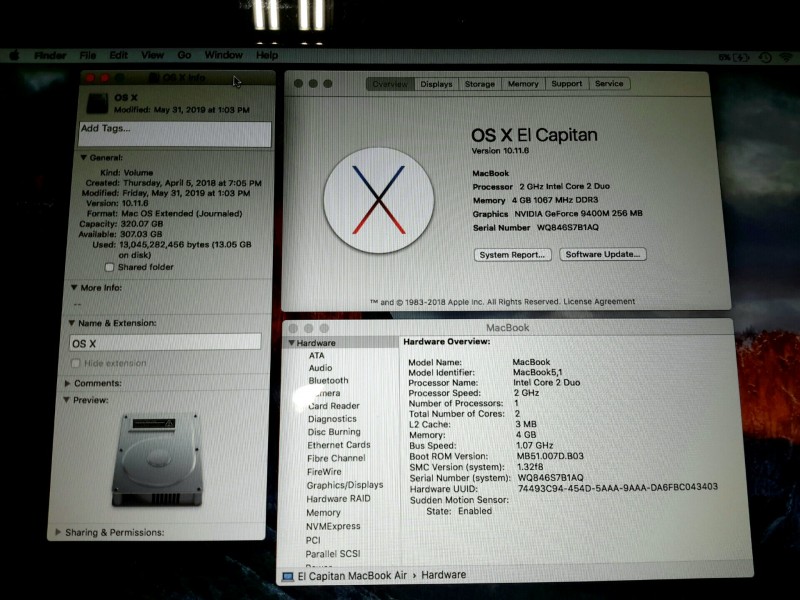Select FireWire in the hardware sidebar
800x600 pixels.
(324, 472)
